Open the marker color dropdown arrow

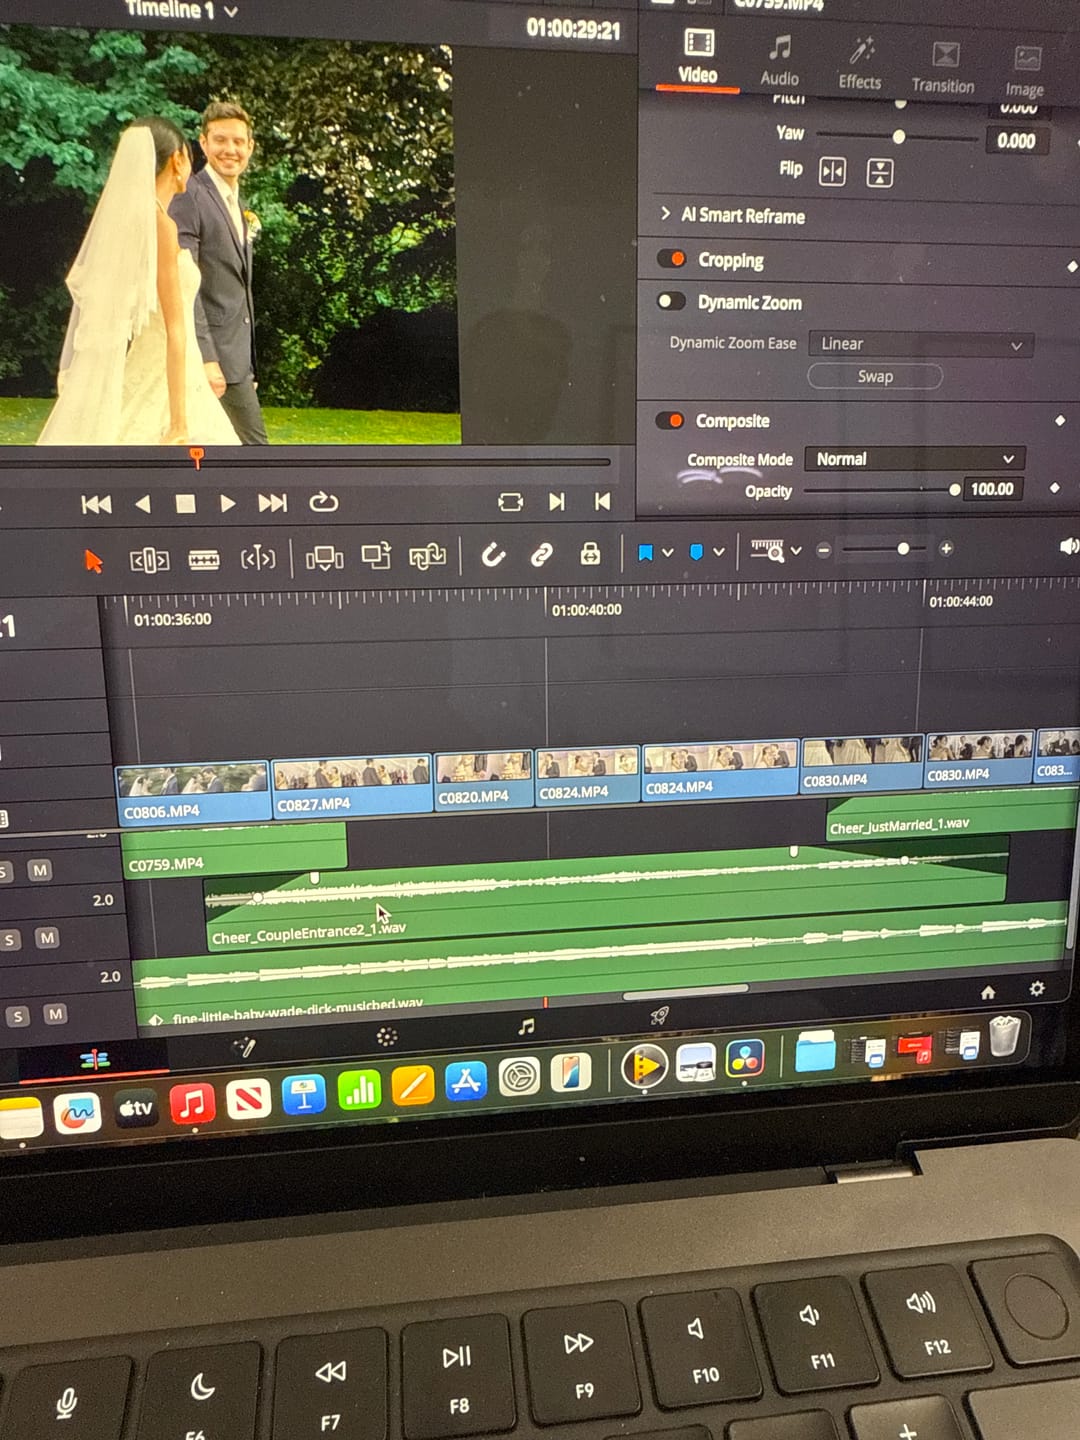[x=719, y=551]
